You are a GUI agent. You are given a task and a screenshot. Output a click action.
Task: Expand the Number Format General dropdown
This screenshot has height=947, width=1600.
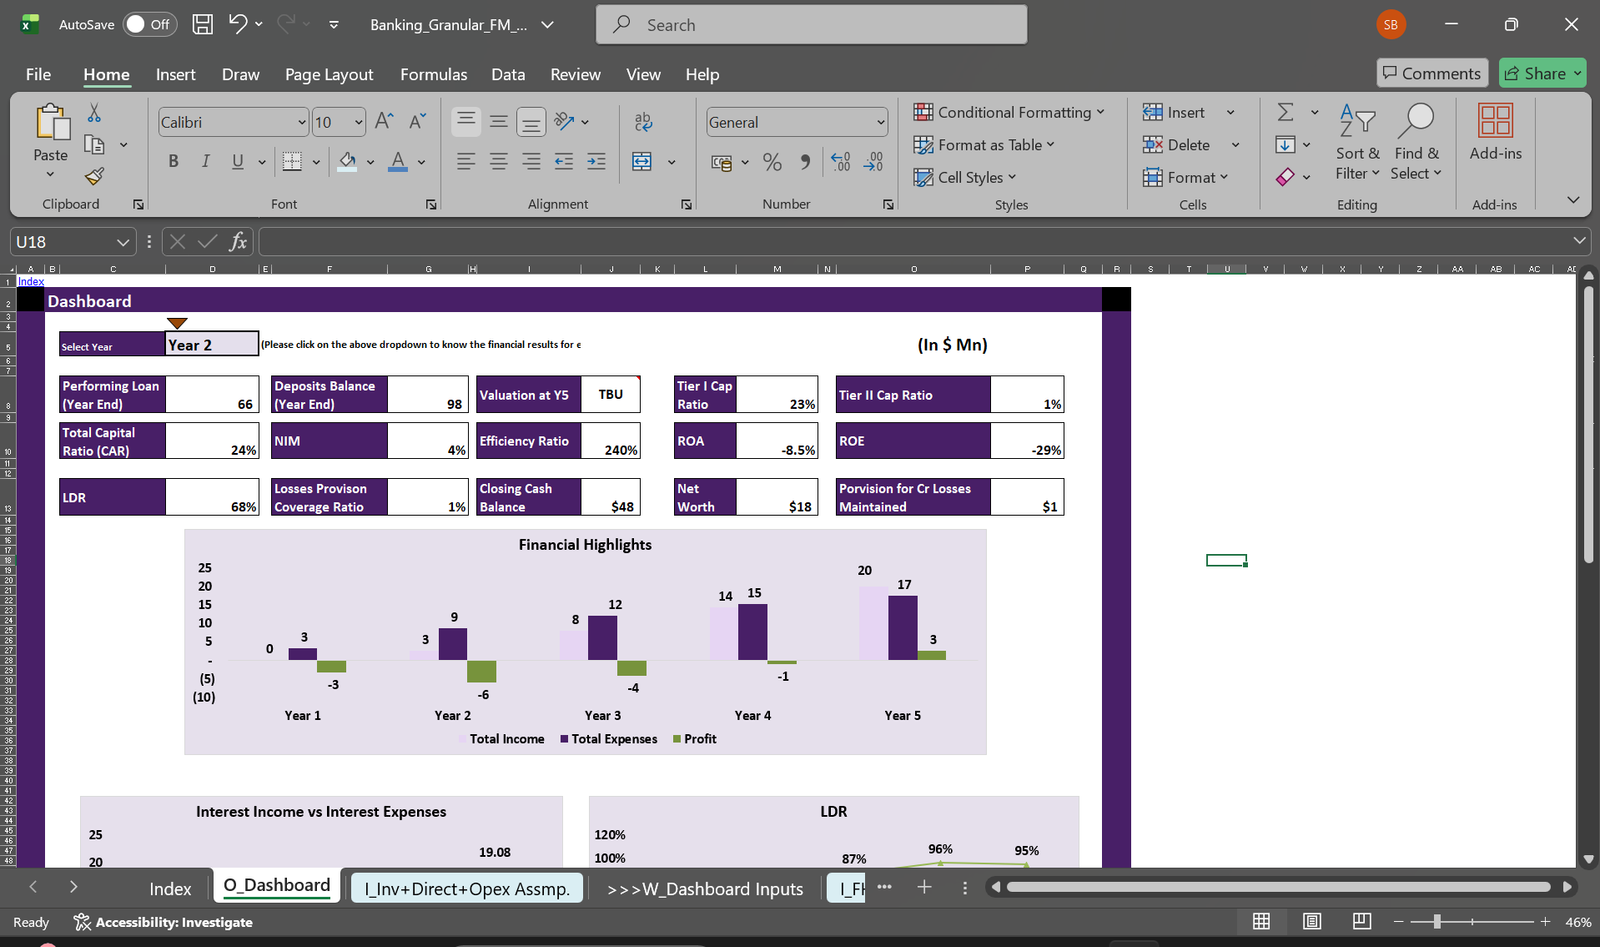point(880,122)
